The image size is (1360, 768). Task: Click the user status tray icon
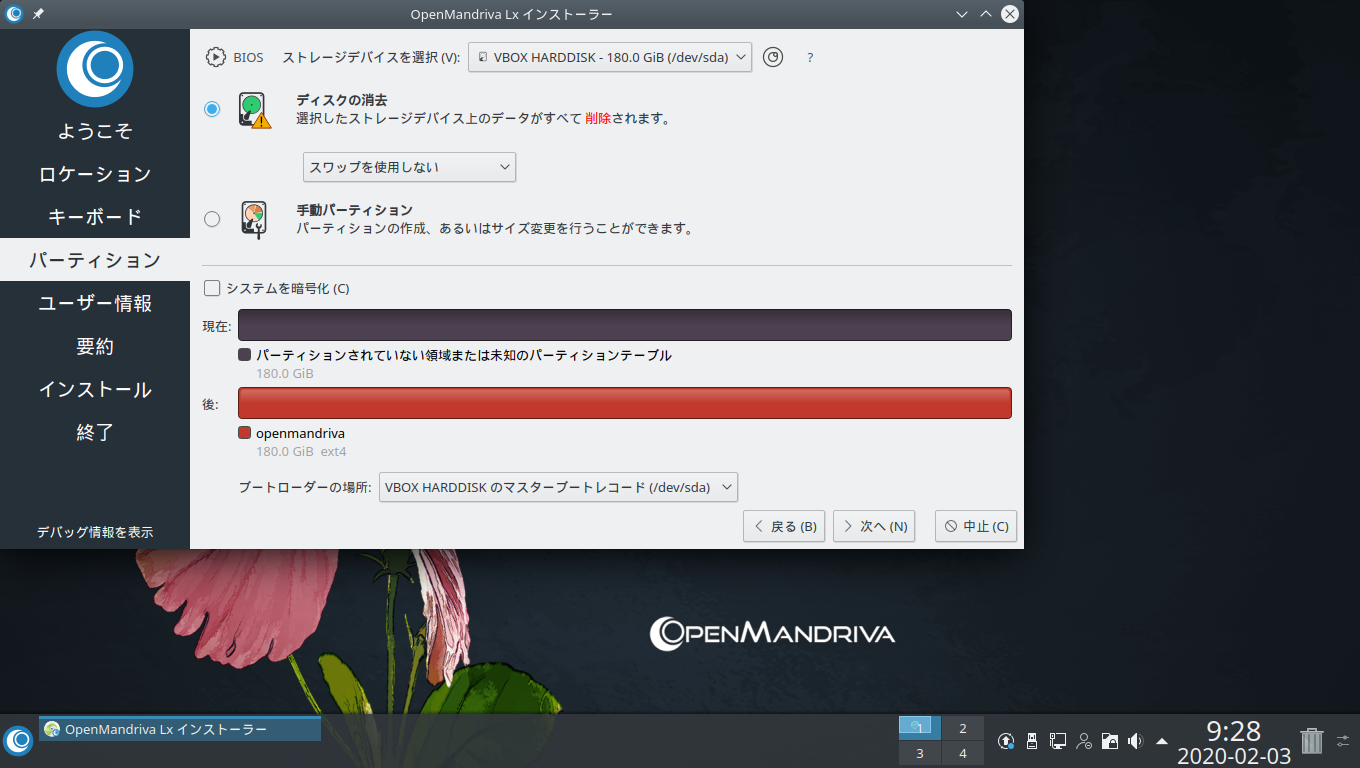(x=1084, y=741)
